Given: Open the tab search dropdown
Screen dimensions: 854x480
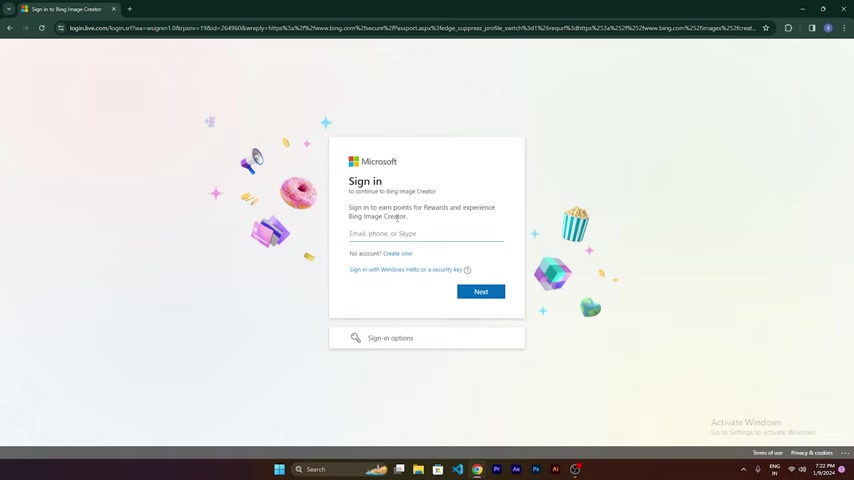Looking at the screenshot, I should [9, 9].
